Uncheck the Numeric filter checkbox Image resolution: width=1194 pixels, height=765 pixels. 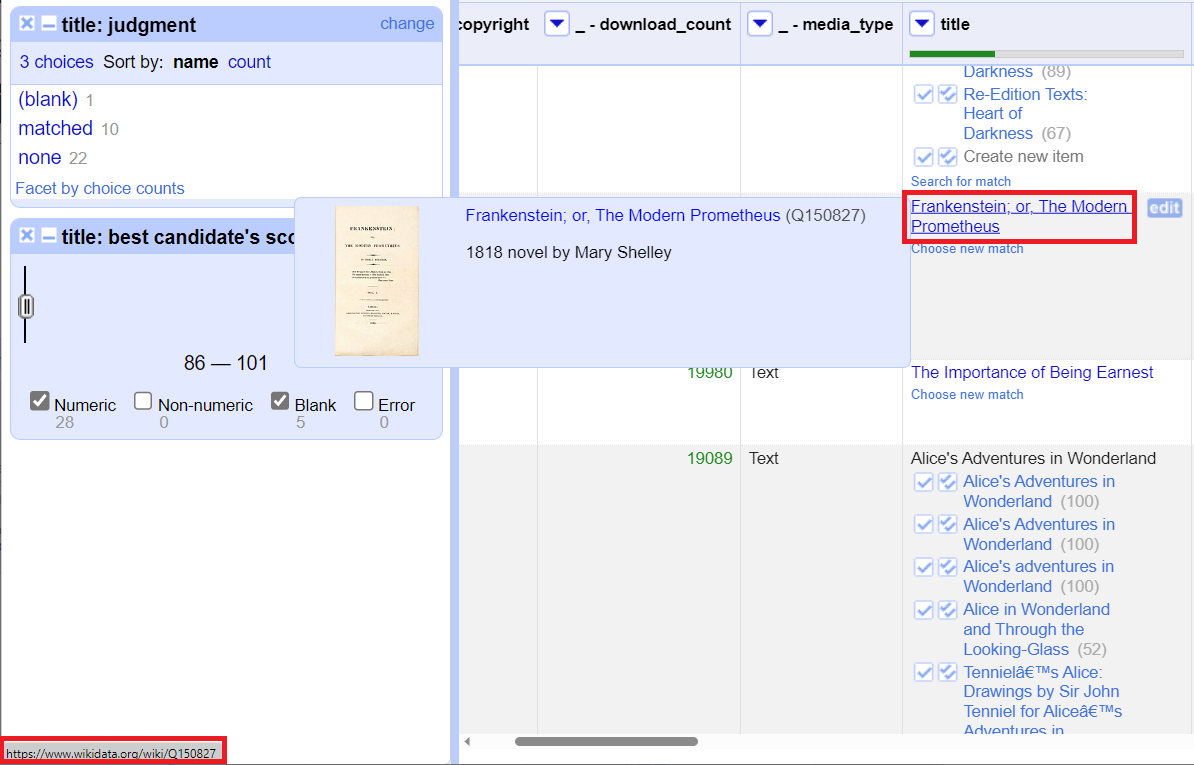(41, 399)
